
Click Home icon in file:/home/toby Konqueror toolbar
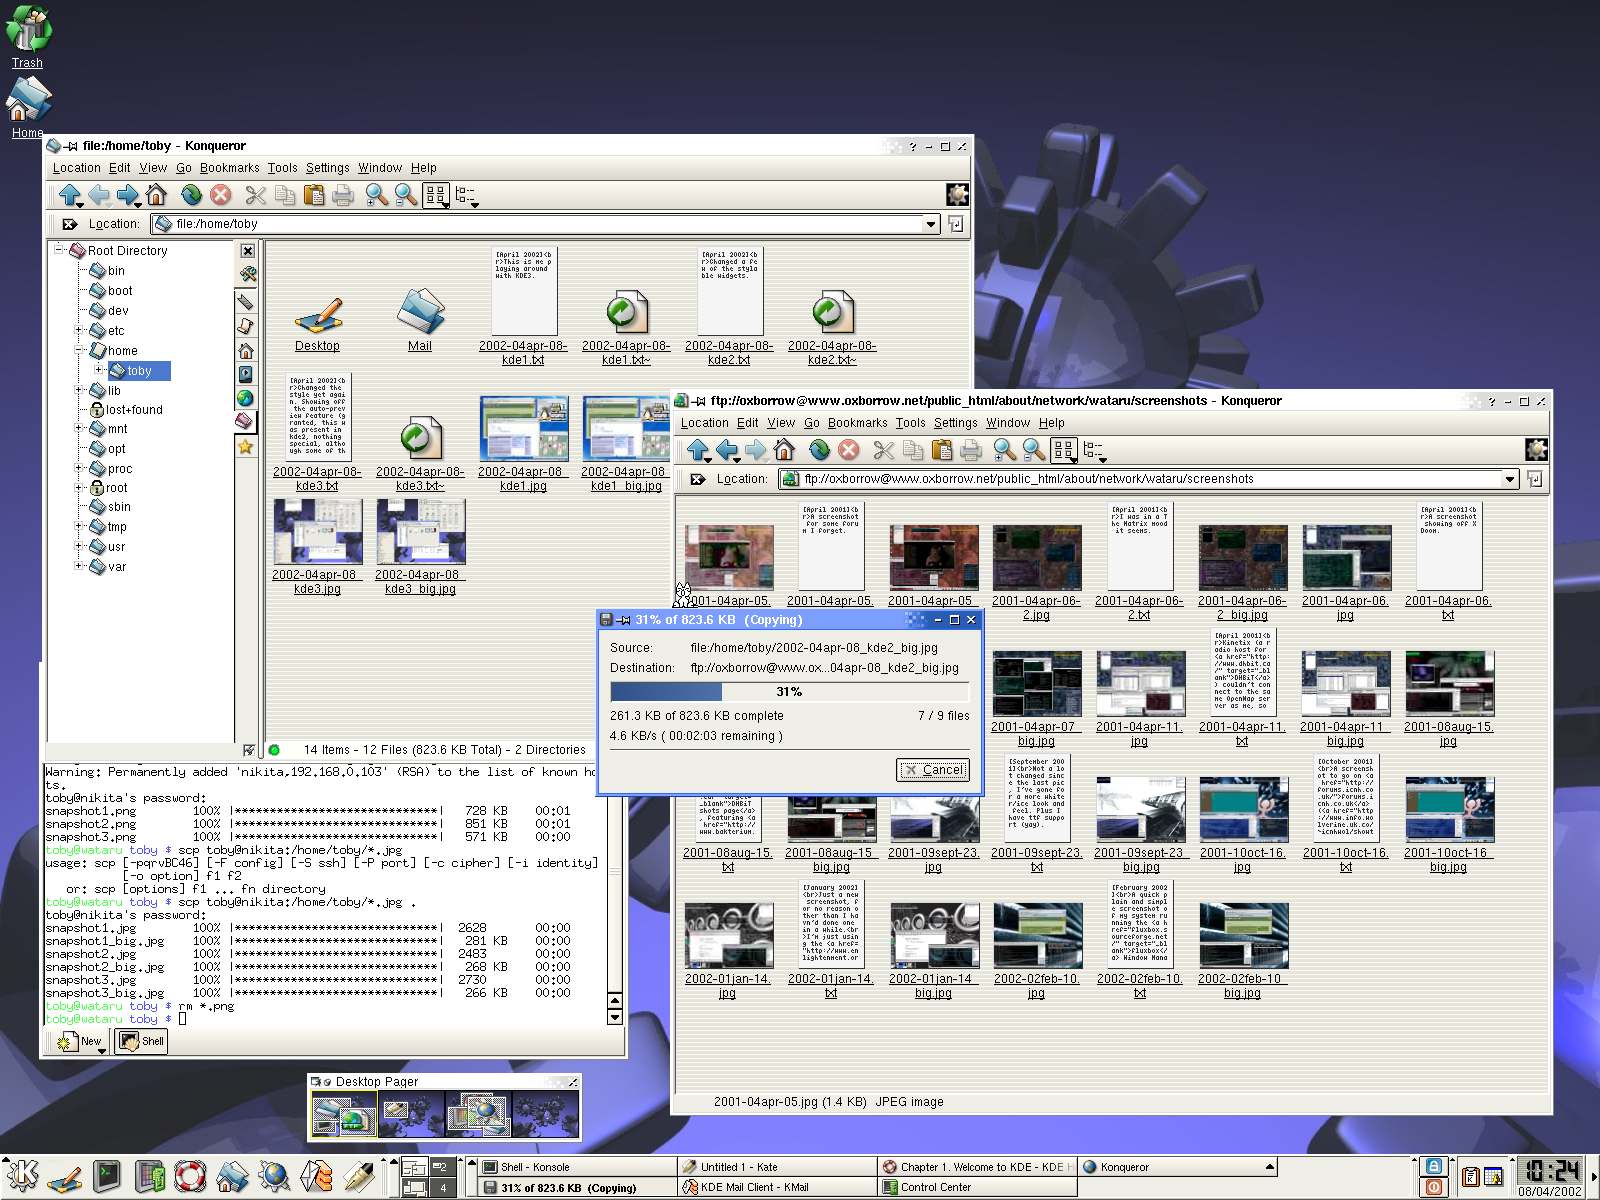click(156, 195)
